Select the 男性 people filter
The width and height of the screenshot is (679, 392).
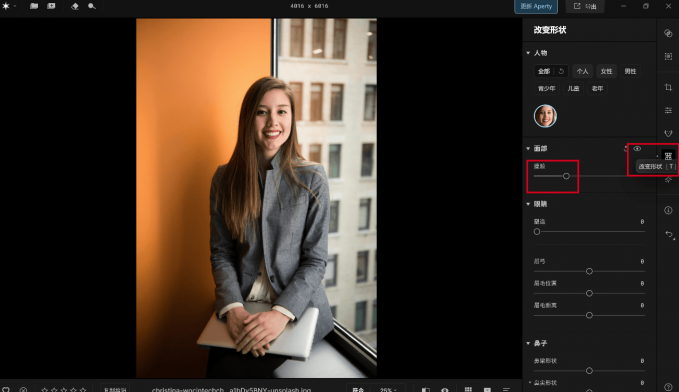(x=630, y=71)
